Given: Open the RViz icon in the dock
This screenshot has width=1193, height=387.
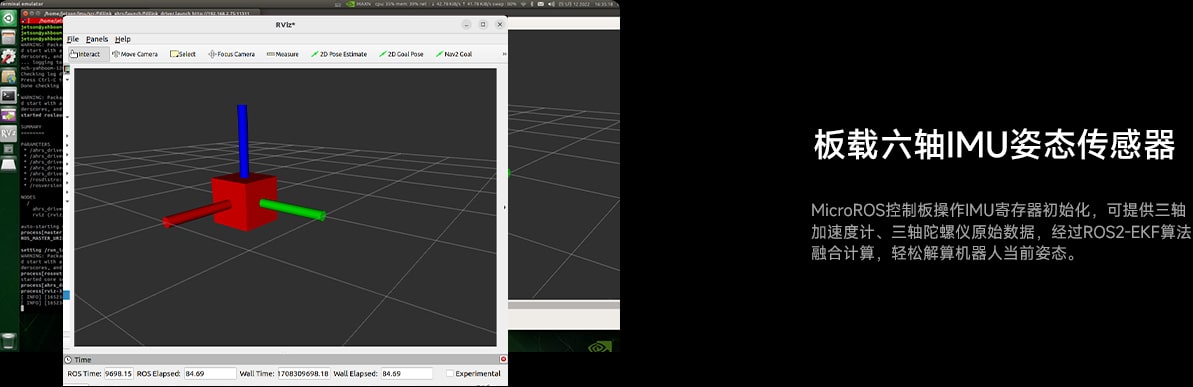Looking at the screenshot, I should [8, 133].
